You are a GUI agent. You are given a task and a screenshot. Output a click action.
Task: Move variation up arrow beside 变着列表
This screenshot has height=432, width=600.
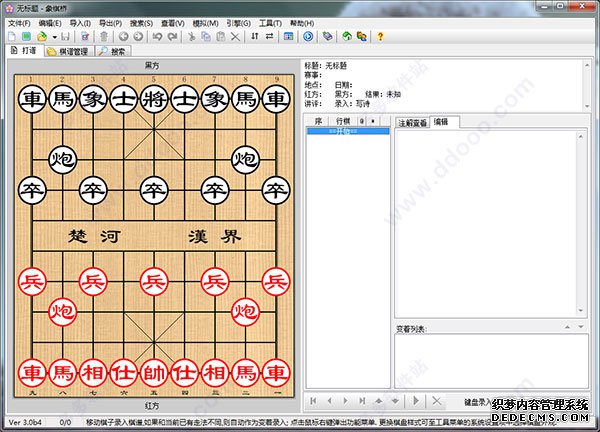(x=567, y=327)
